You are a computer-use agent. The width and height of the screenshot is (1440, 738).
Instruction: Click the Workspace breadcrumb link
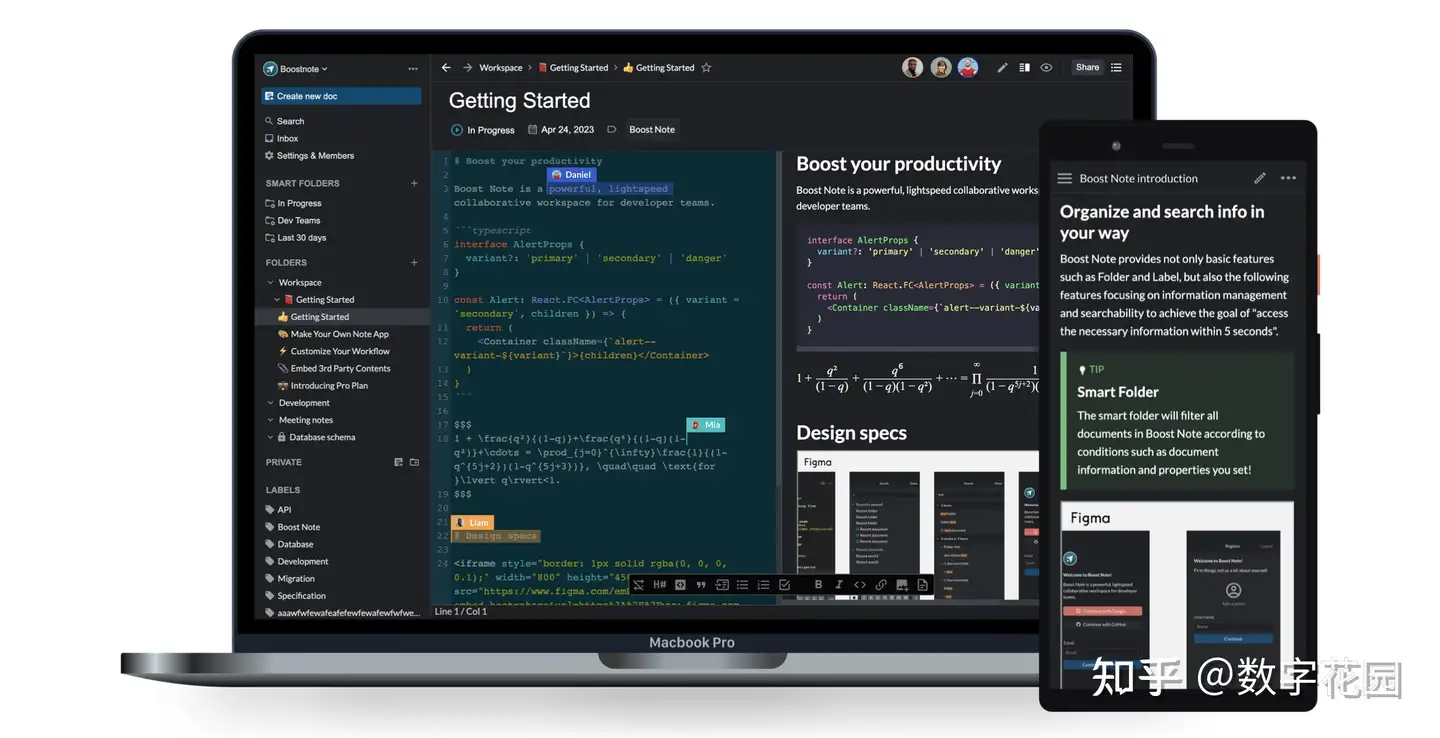point(500,68)
